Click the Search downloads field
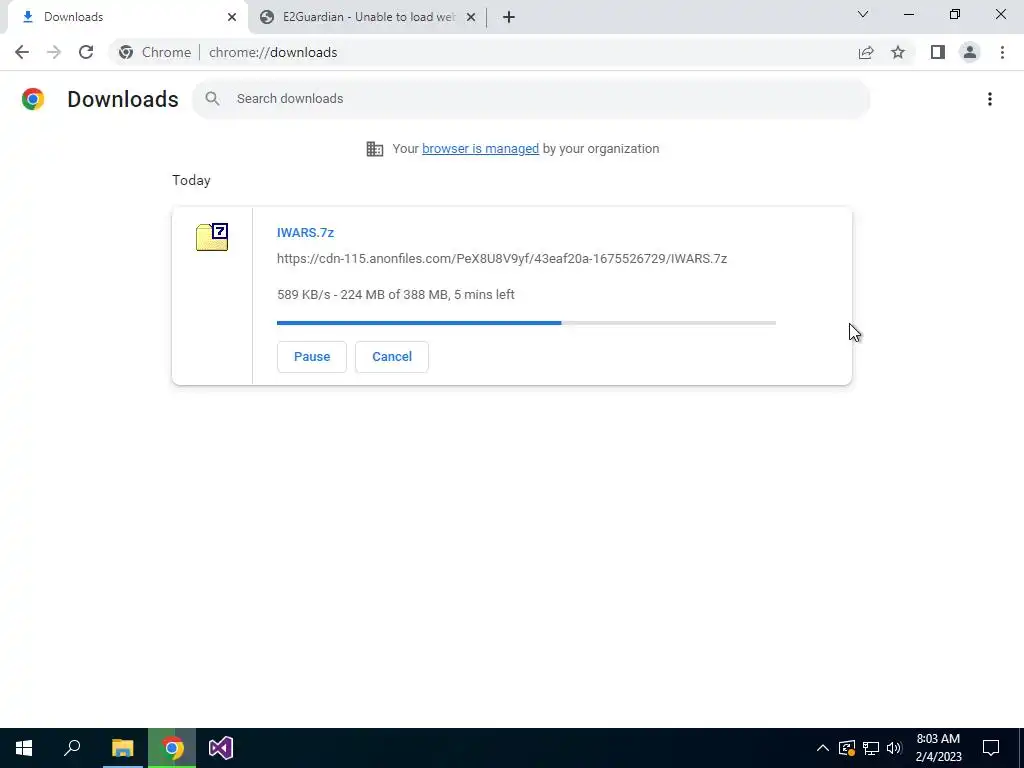1024x768 pixels. (531, 99)
